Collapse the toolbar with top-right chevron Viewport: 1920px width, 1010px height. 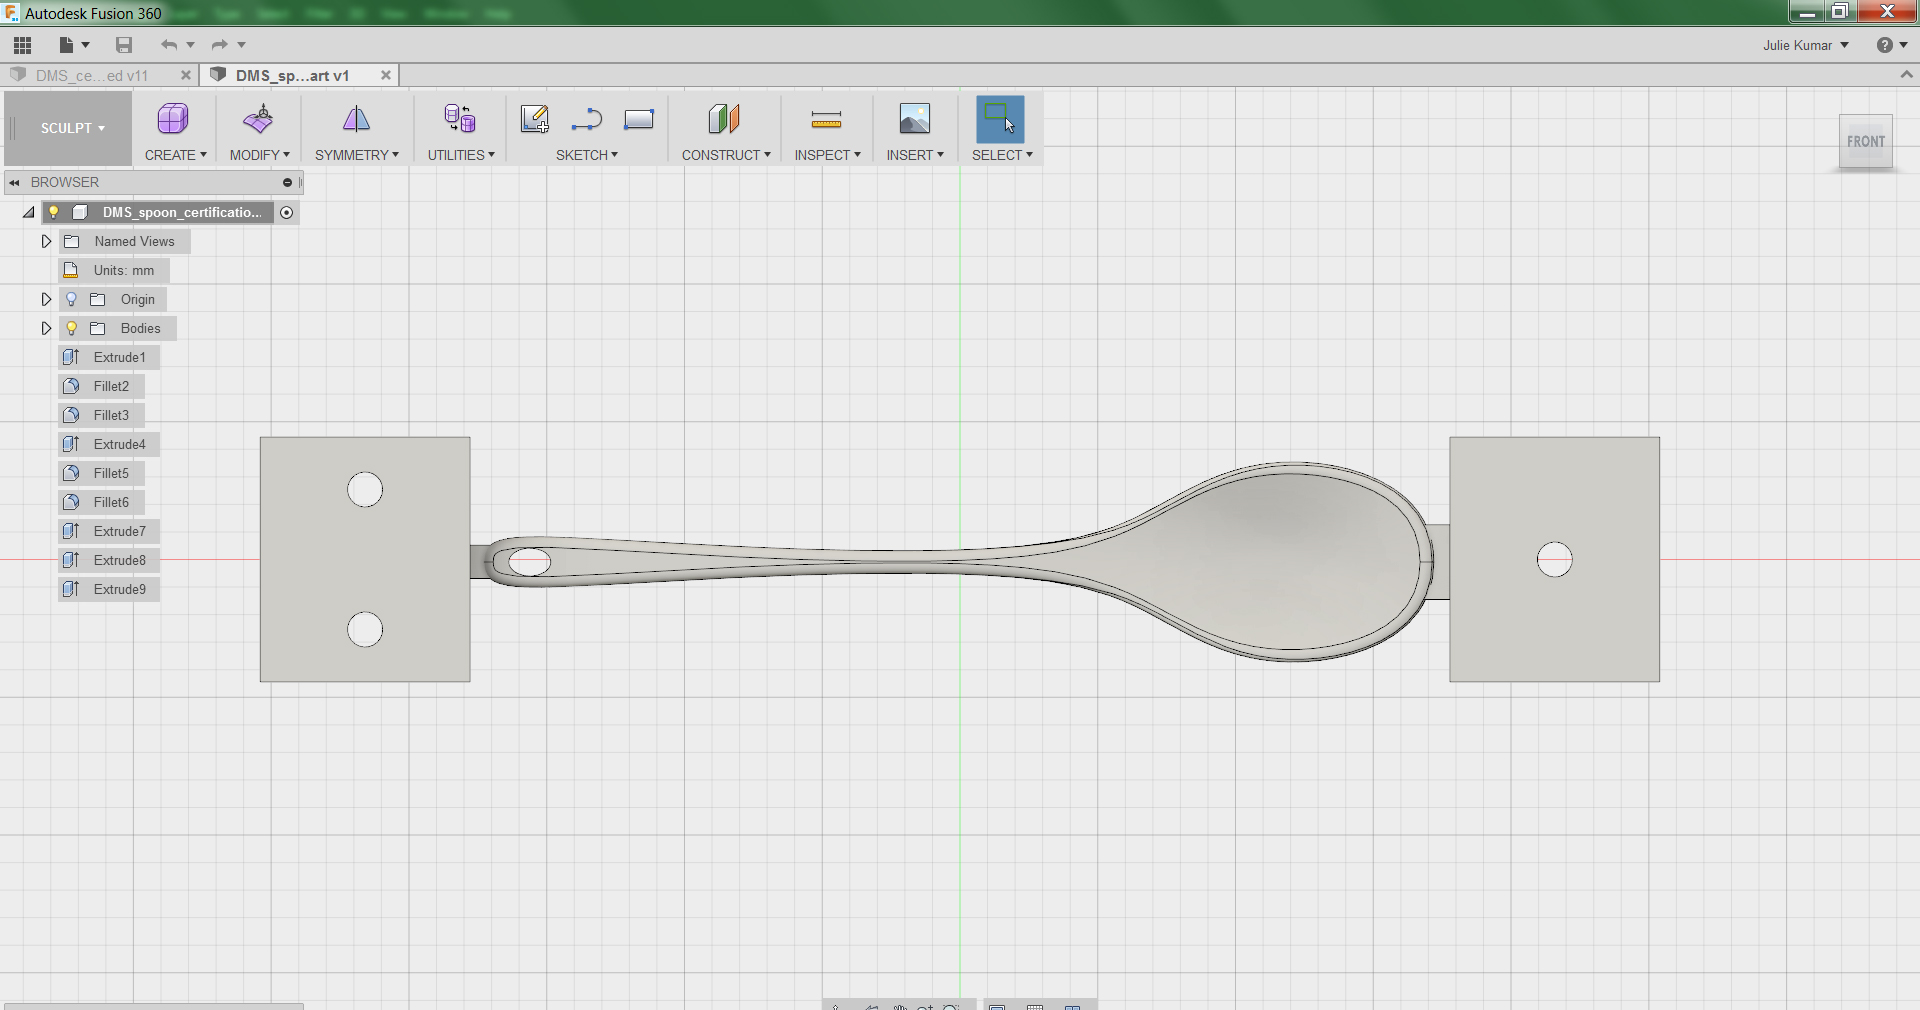coord(1906,75)
